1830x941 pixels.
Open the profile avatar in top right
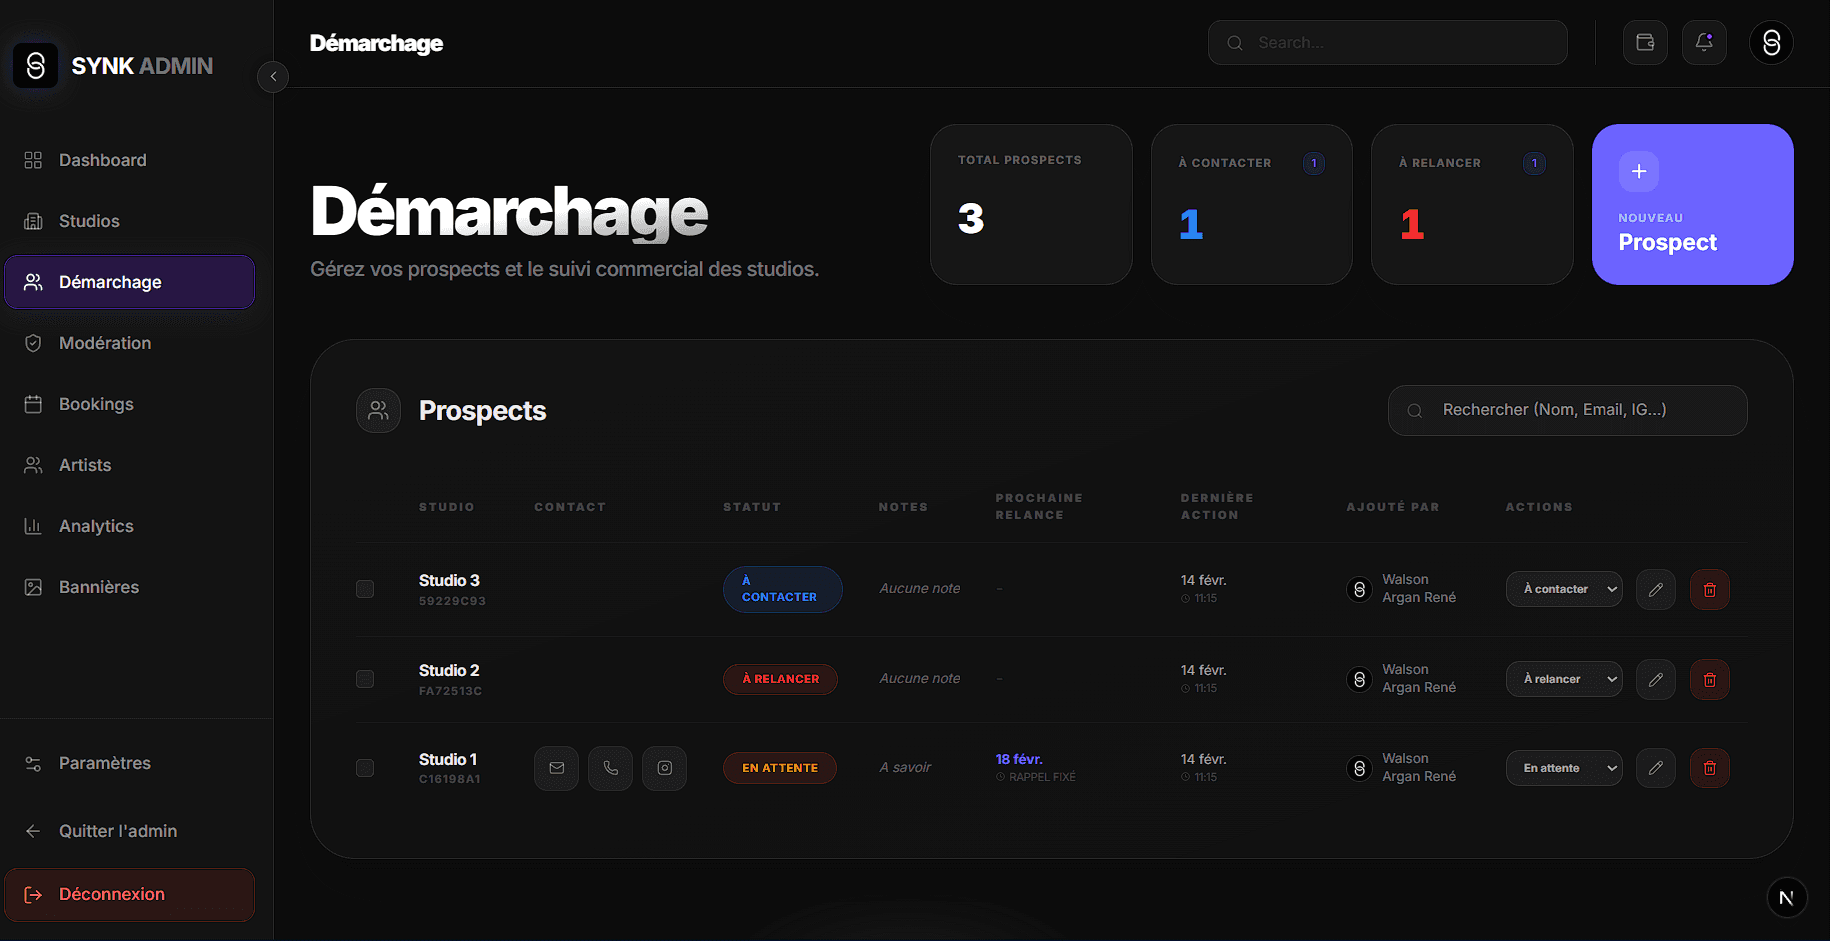pos(1771,43)
